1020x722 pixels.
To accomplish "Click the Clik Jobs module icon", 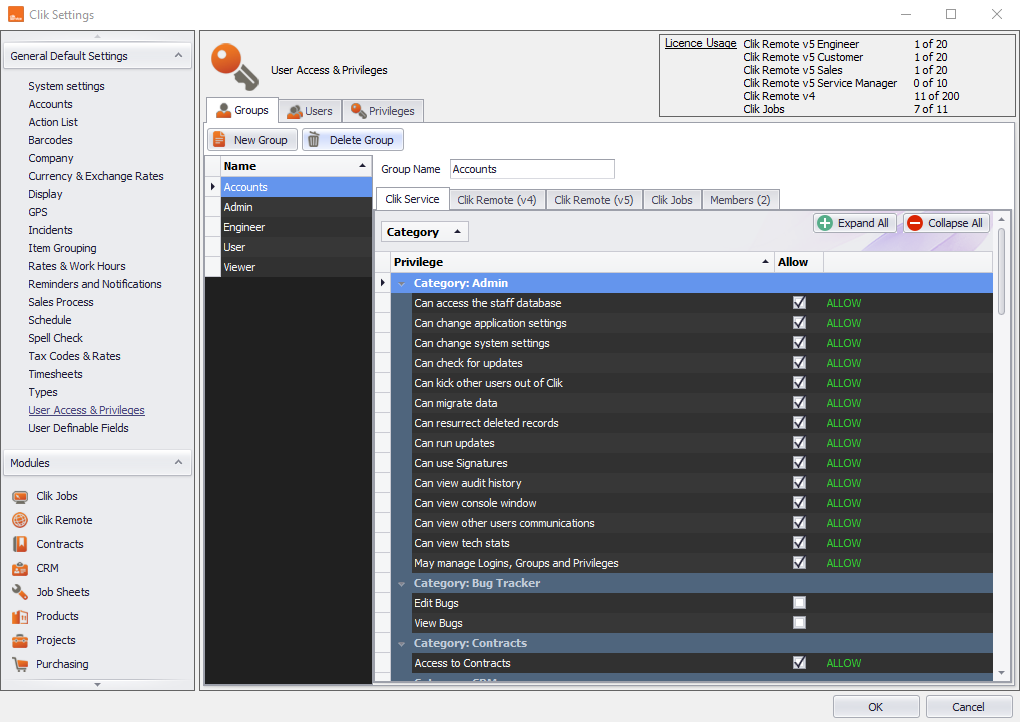I will (20, 497).
